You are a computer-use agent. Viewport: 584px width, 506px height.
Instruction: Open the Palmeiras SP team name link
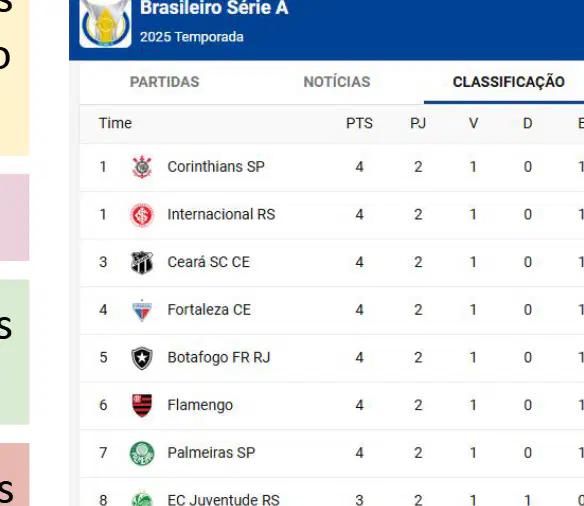tap(211, 453)
